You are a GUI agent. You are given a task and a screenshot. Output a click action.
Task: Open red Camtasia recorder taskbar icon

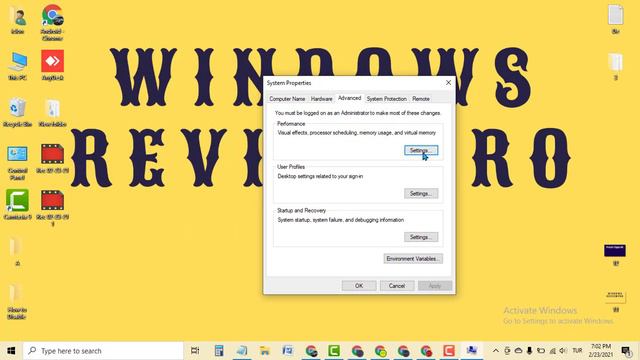pyautogui.click(x=449, y=351)
